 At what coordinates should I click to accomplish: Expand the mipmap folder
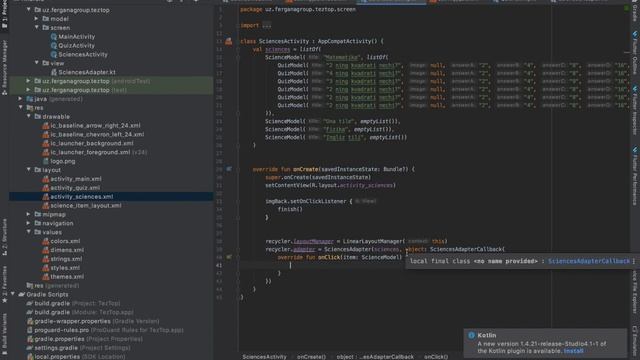[x=29, y=214]
